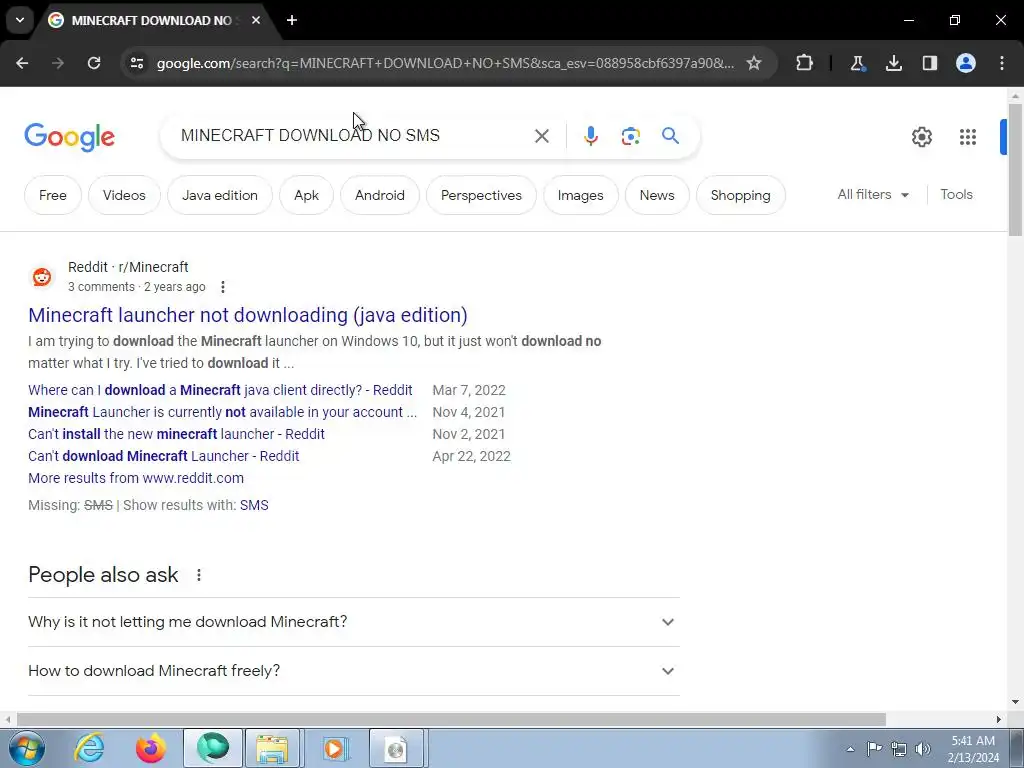The width and height of the screenshot is (1024, 768).
Task: Open 'More results from www.reddit.com'
Action: click(136, 478)
